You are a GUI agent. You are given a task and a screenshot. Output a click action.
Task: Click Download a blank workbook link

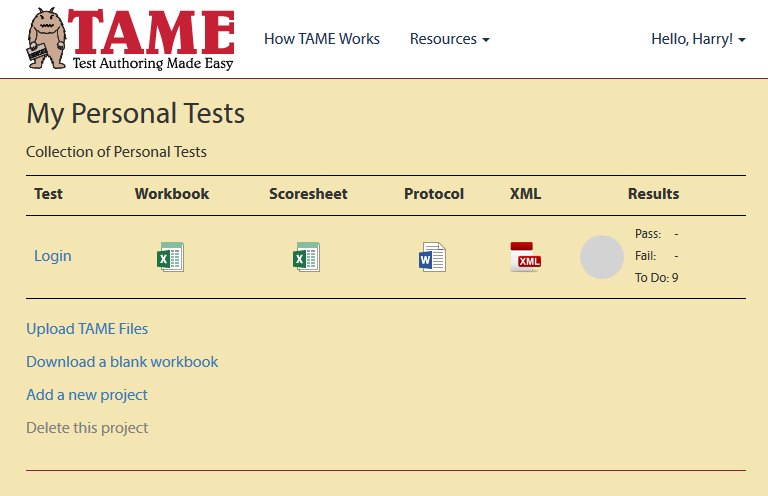click(122, 361)
